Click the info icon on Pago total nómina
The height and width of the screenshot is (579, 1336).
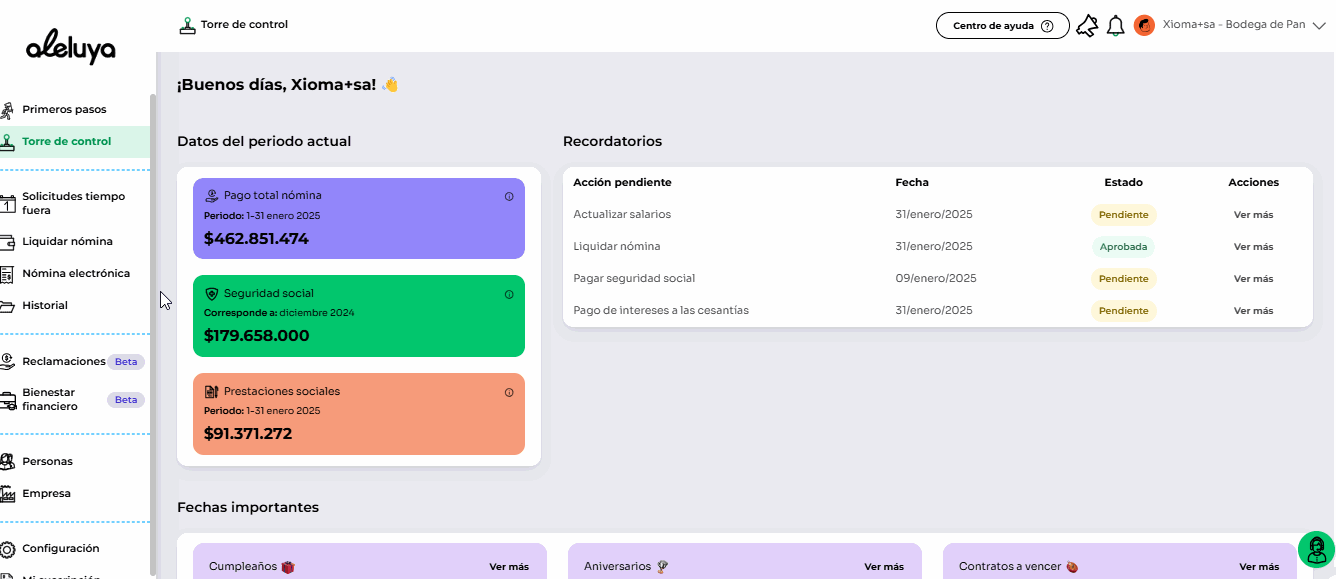tap(509, 197)
